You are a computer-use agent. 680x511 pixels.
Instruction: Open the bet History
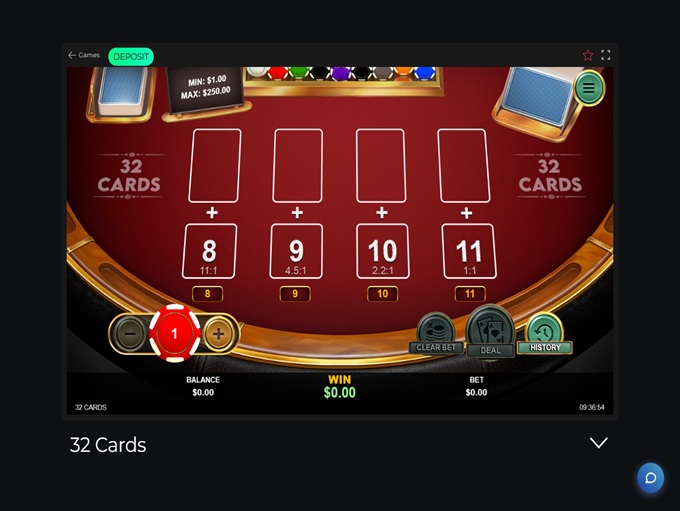tap(545, 333)
